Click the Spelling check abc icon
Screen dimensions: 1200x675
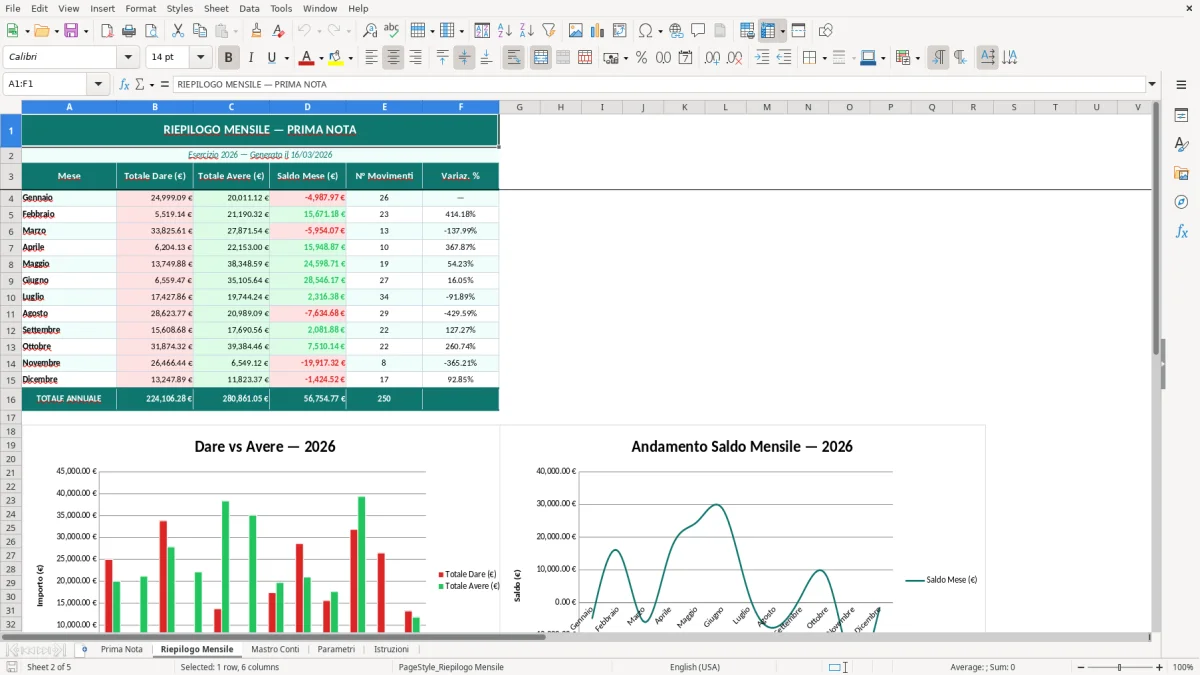[391, 31]
